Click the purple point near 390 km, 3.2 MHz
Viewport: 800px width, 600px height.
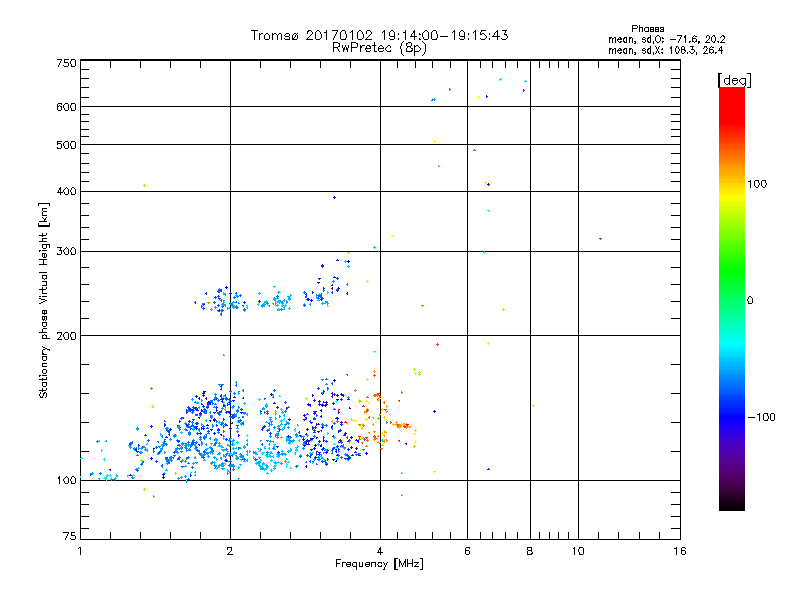[x=335, y=197]
